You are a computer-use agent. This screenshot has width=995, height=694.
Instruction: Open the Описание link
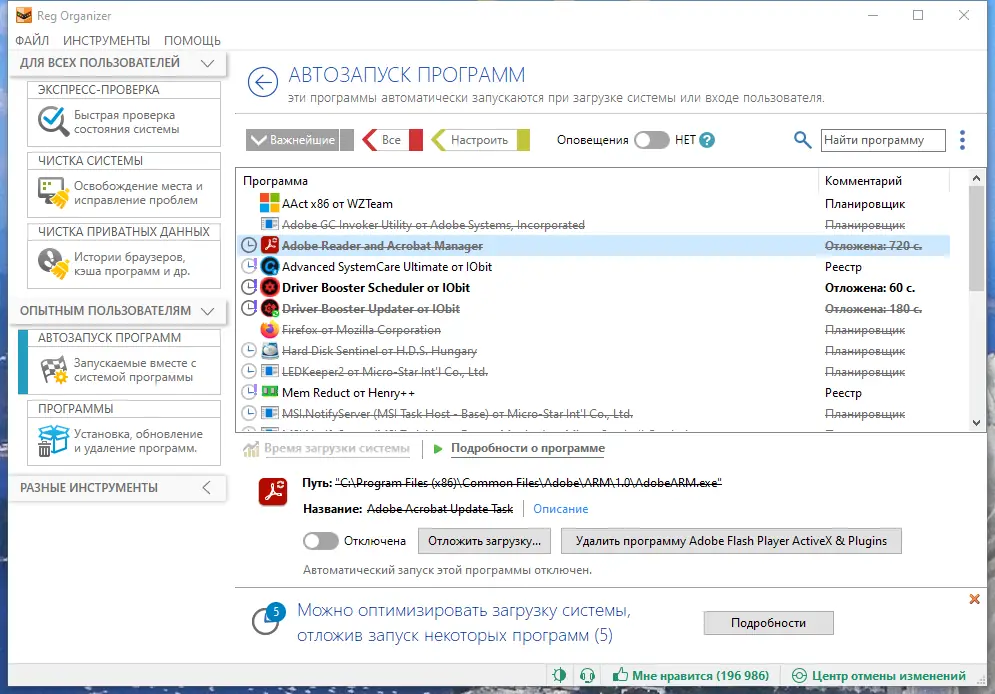560,509
